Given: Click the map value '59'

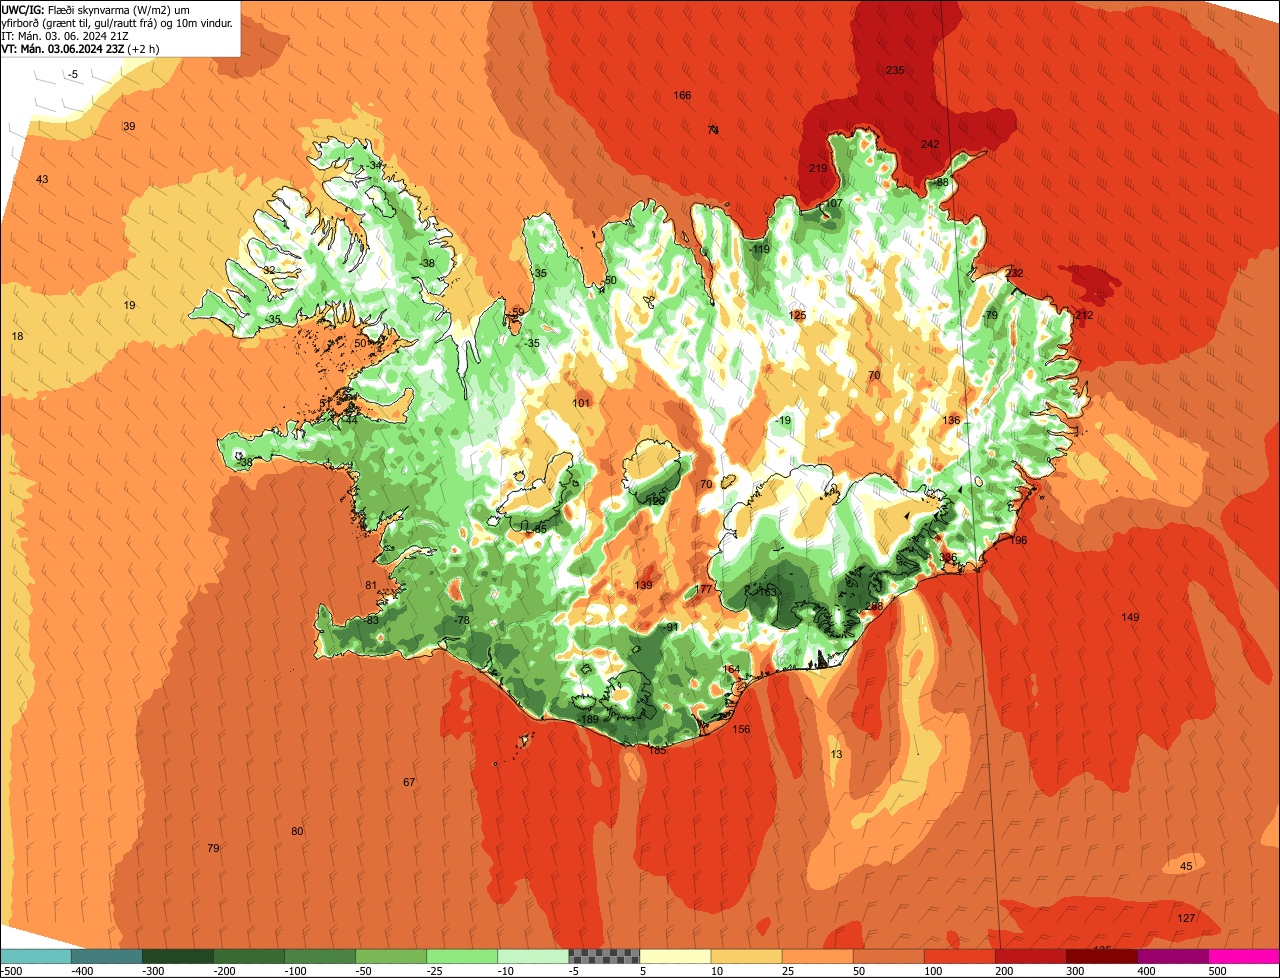Looking at the screenshot, I should (517, 312).
